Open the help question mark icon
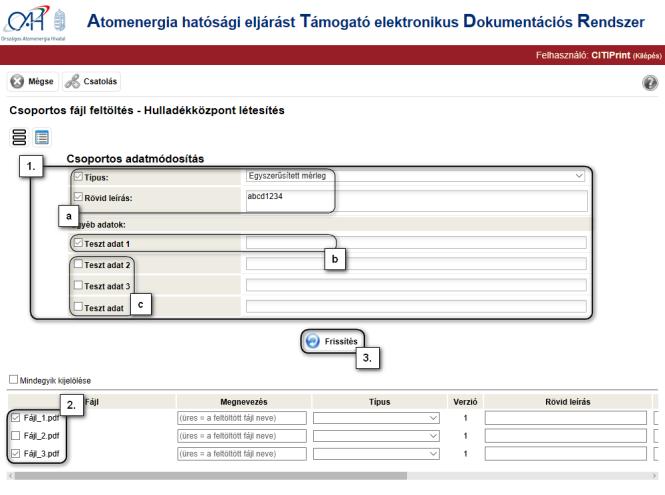Viewport: 665px width, 495px height. coord(650,83)
